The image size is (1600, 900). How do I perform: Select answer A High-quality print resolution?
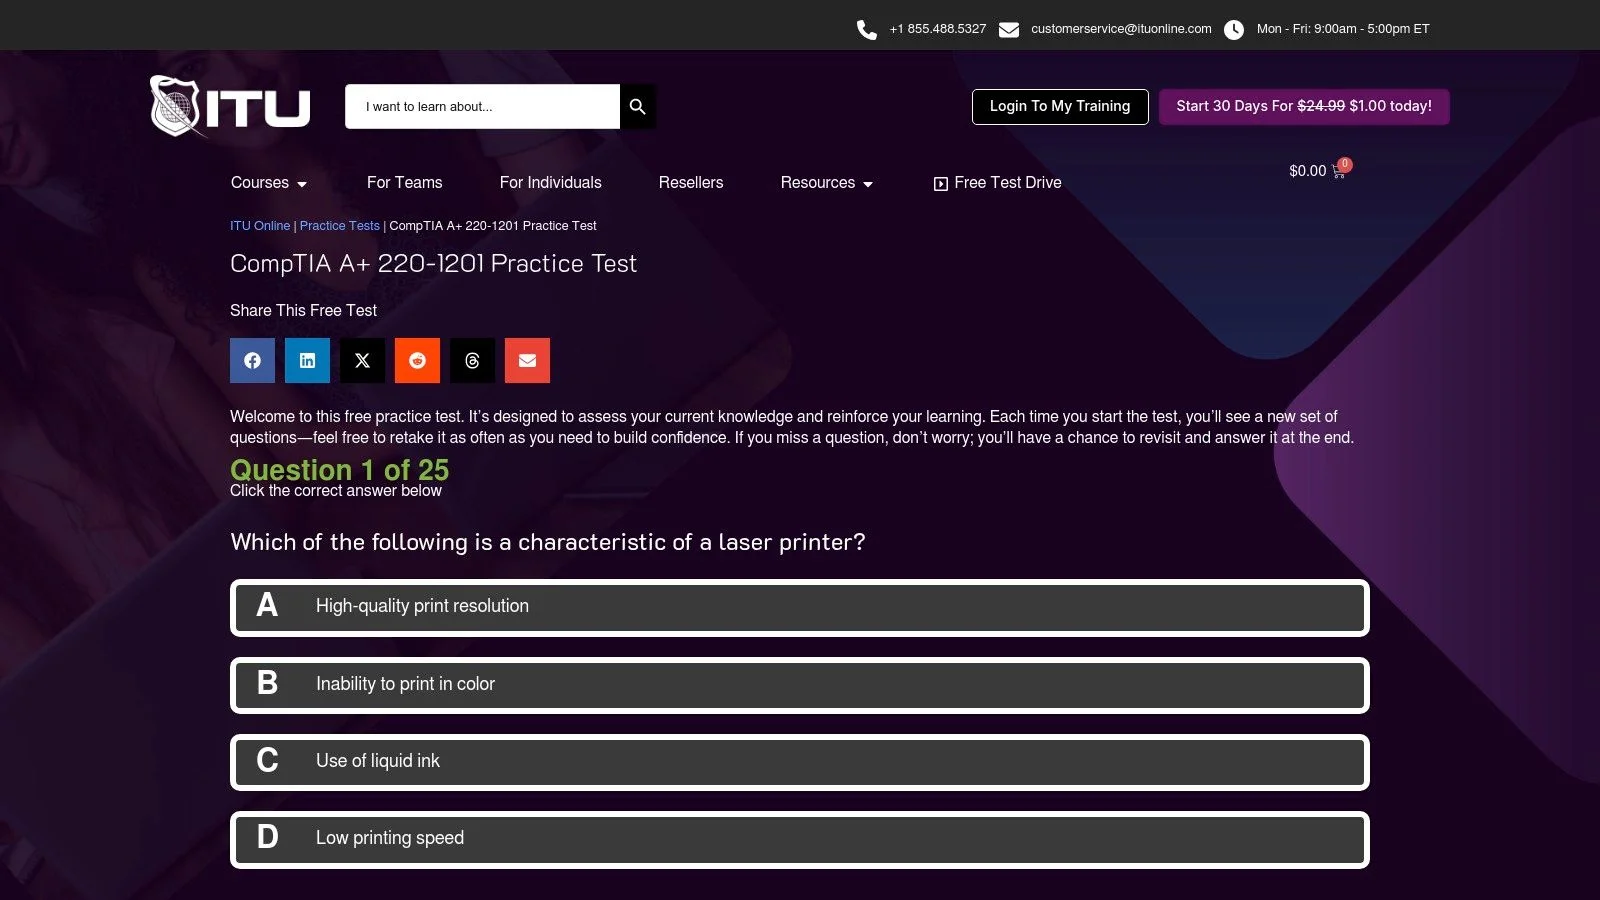(x=800, y=608)
